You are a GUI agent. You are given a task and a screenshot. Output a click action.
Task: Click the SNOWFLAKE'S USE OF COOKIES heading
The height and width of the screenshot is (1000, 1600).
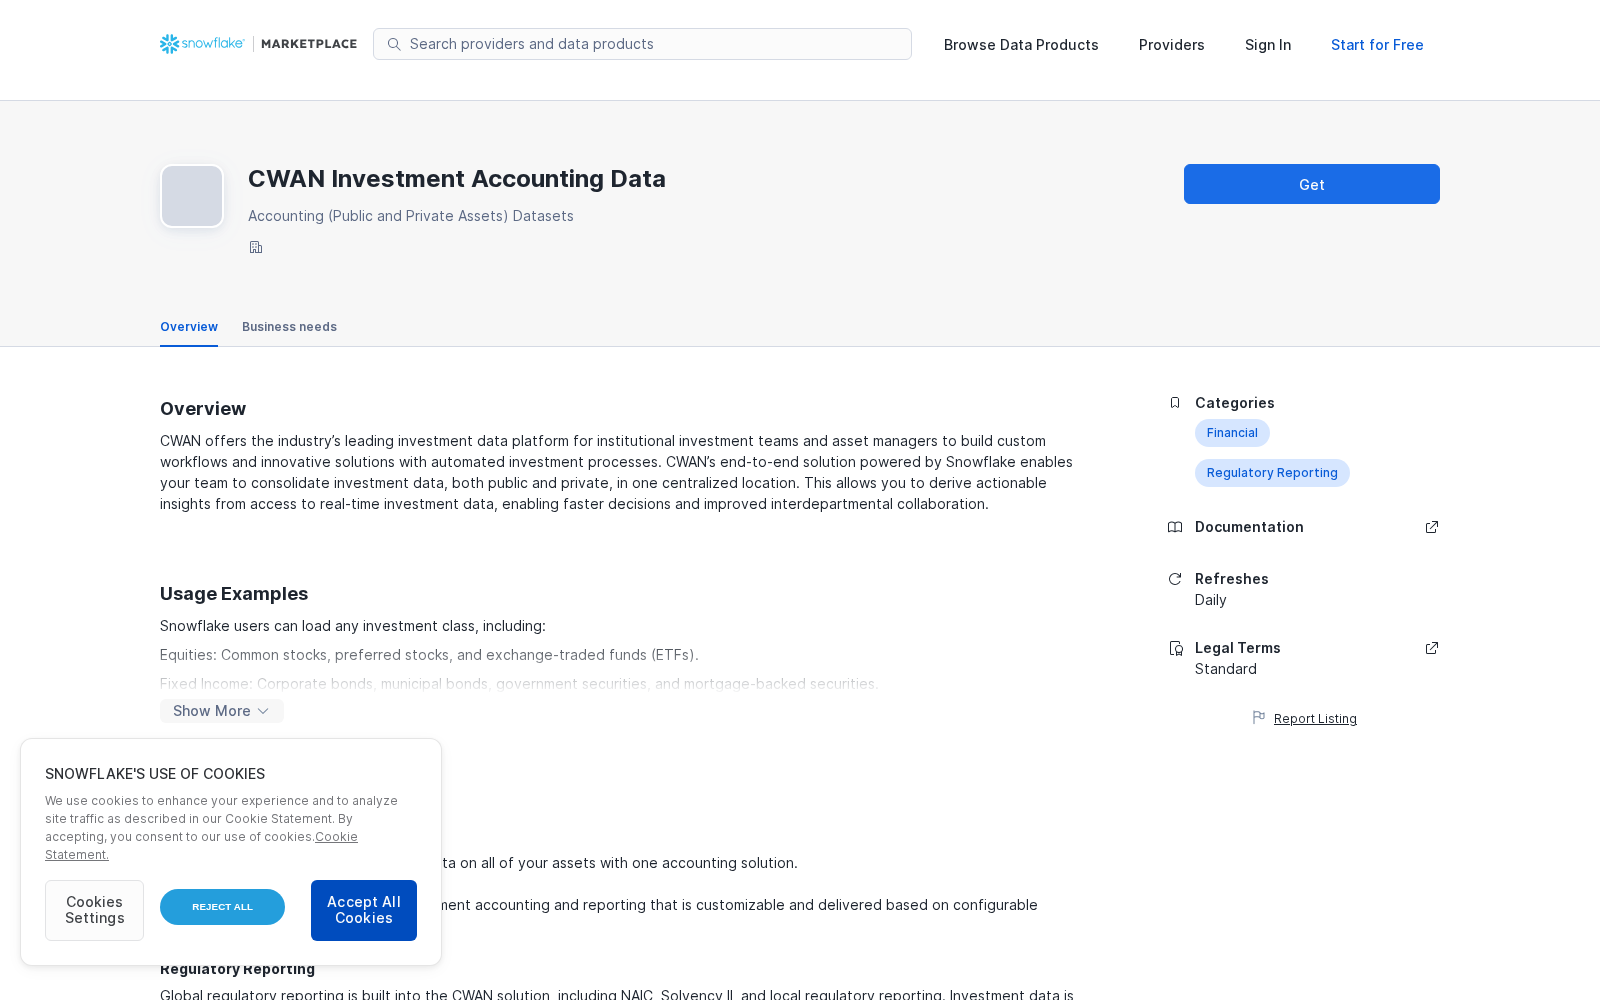[x=155, y=774]
